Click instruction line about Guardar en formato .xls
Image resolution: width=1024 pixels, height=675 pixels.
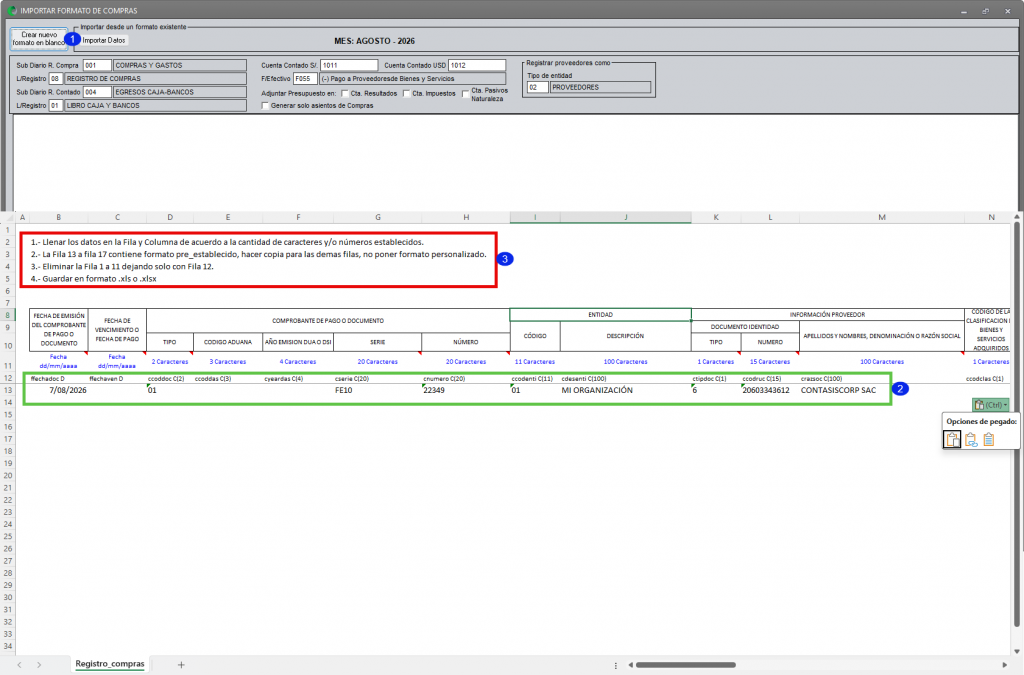point(93,279)
